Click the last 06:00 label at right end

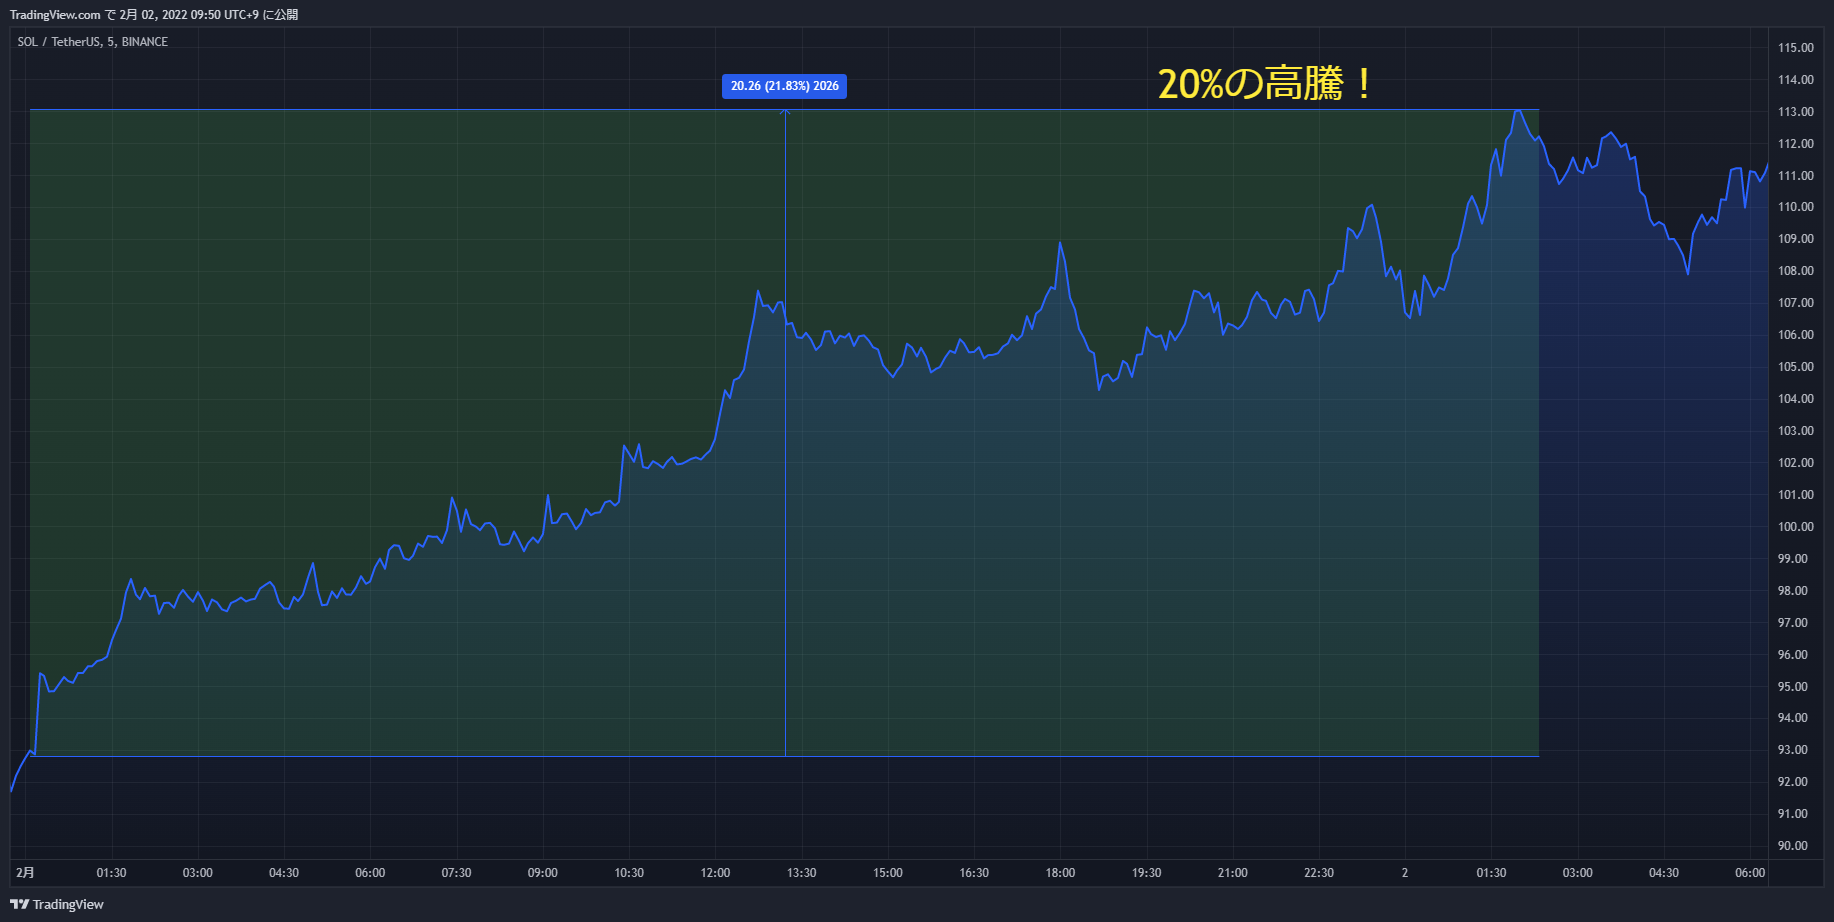[x=1750, y=873]
